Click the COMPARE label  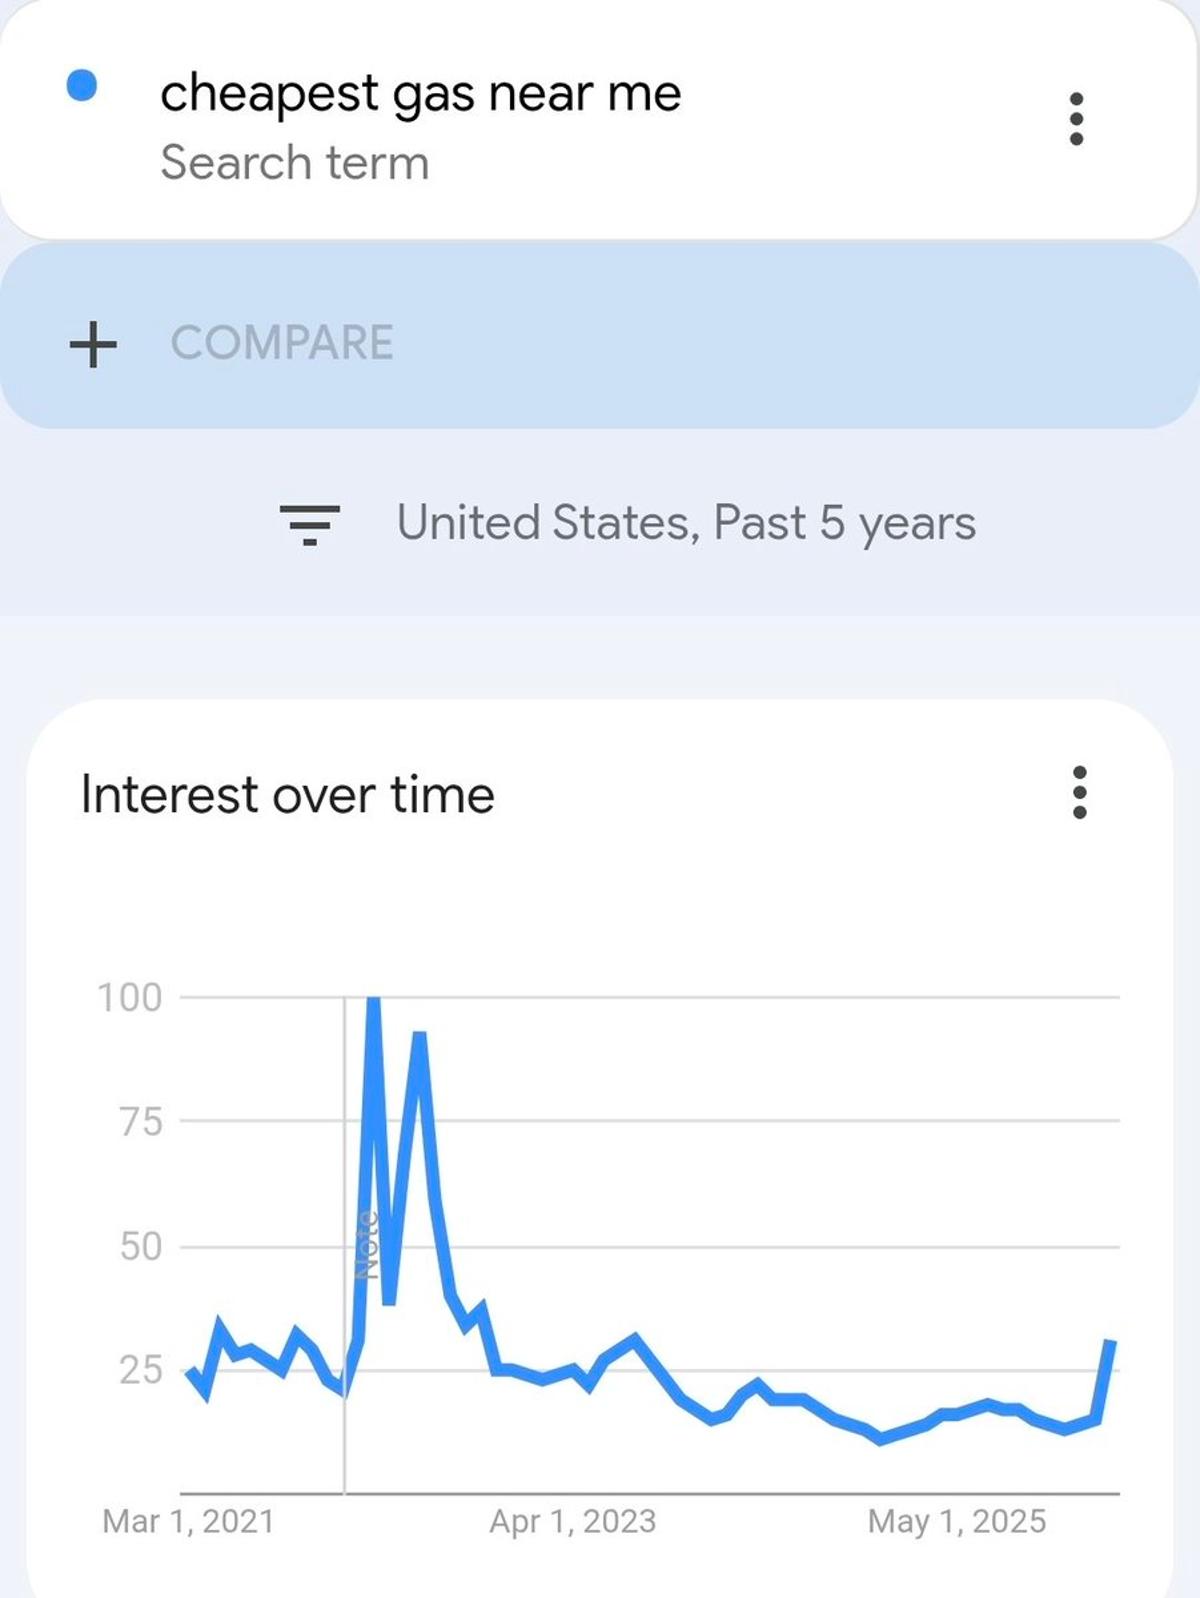282,343
